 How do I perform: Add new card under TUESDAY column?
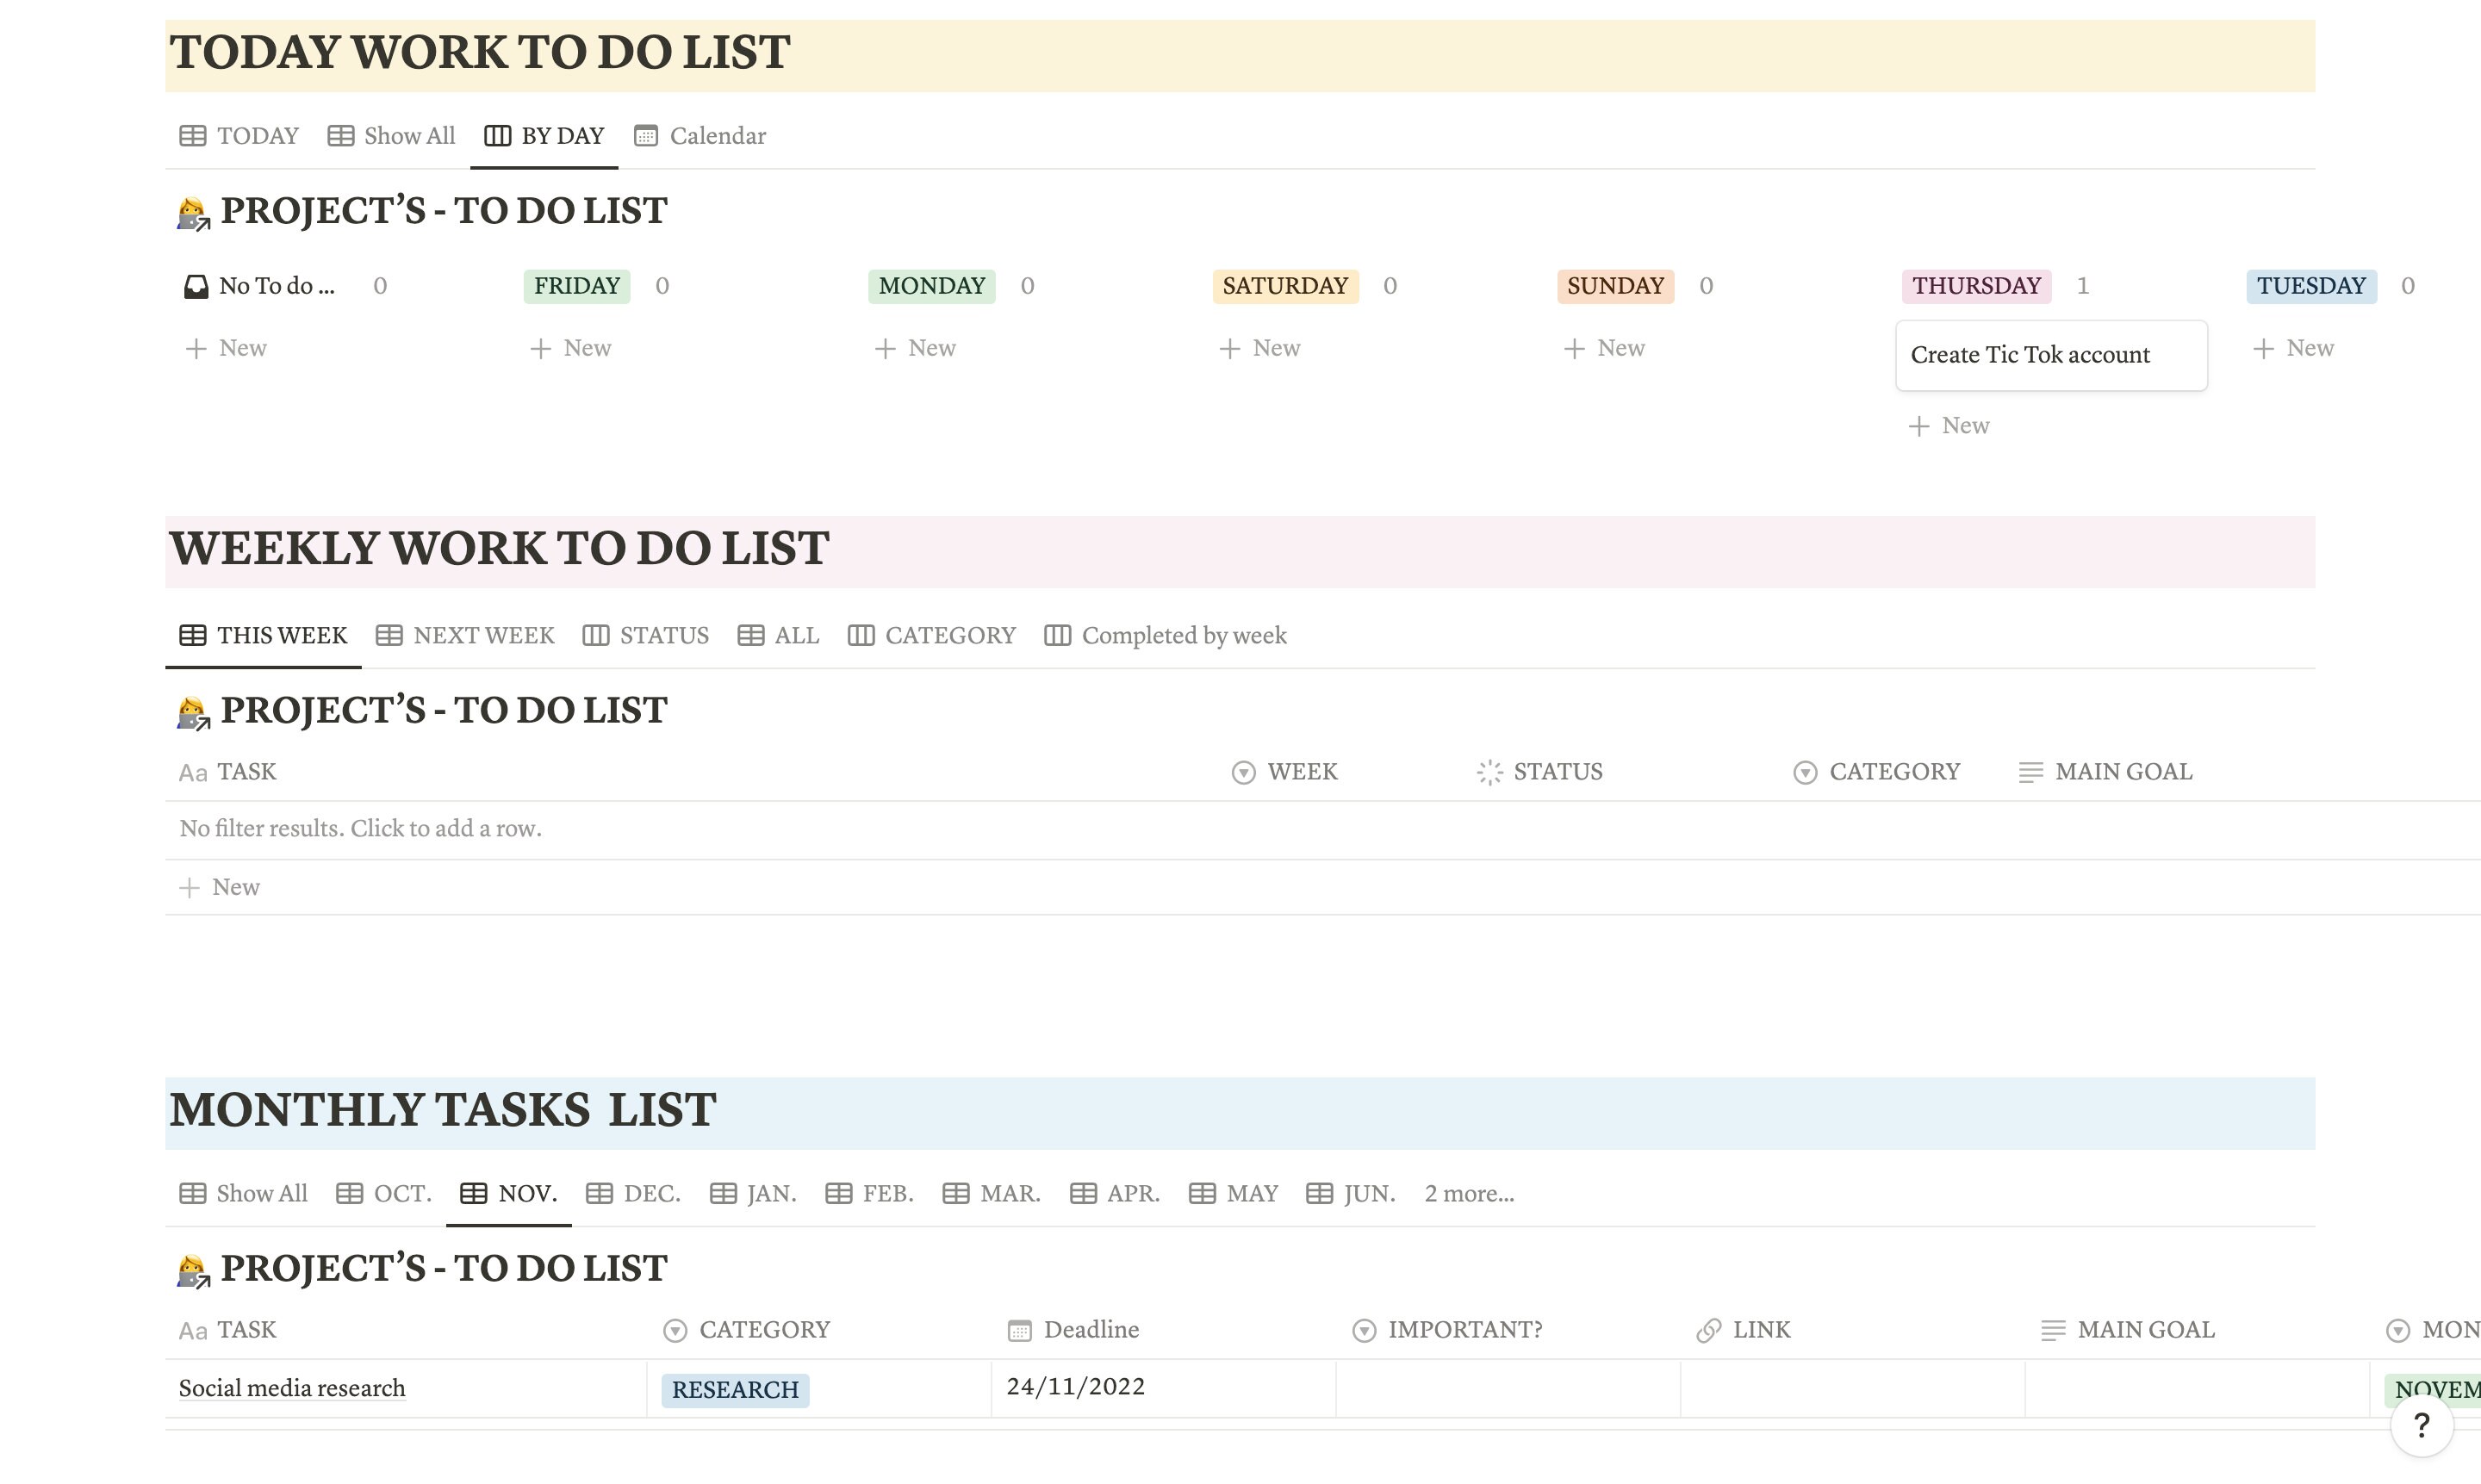click(x=2294, y=348)
